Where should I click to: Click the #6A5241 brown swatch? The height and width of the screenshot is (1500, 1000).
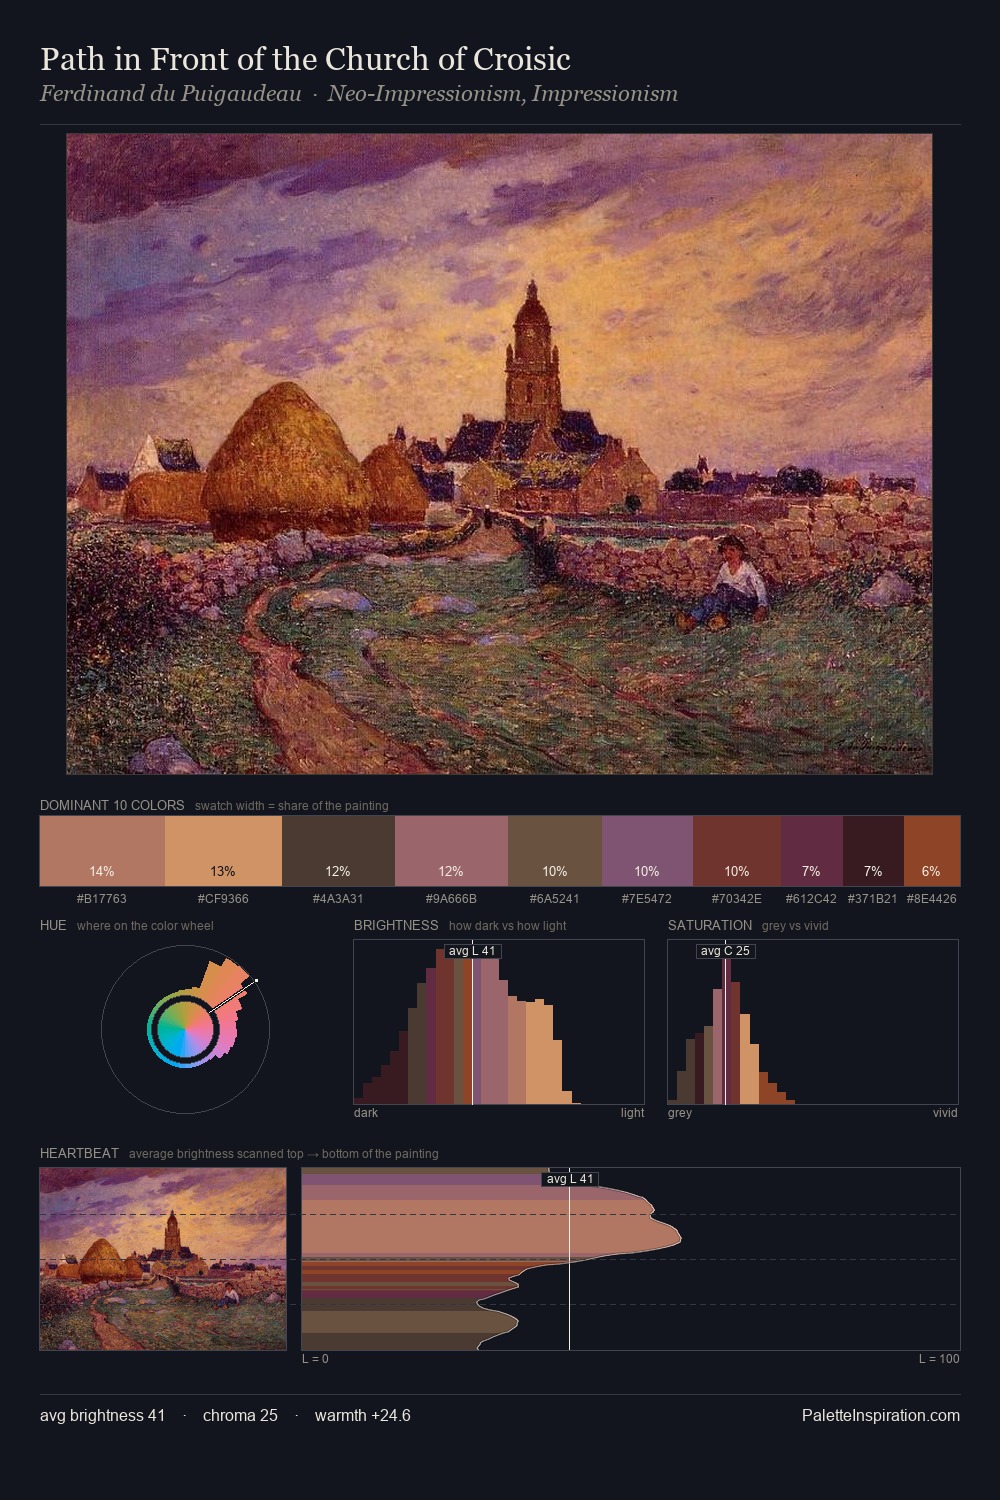pyautogui.click(x=555, y=851)
